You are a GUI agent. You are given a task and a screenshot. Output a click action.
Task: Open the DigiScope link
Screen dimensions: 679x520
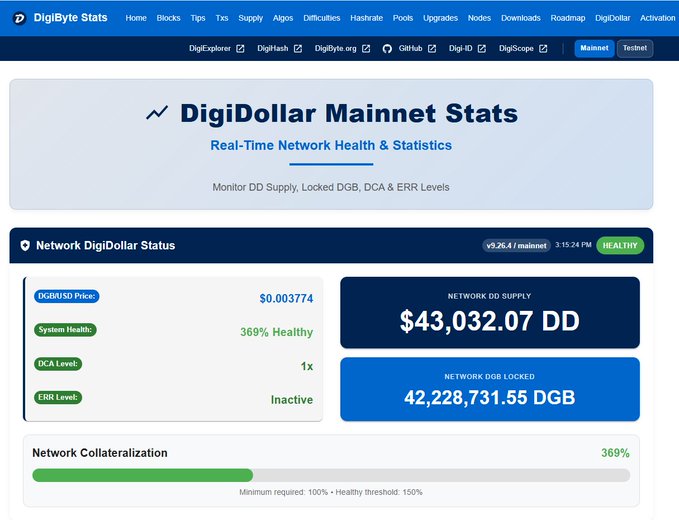(x=516, y=48)
